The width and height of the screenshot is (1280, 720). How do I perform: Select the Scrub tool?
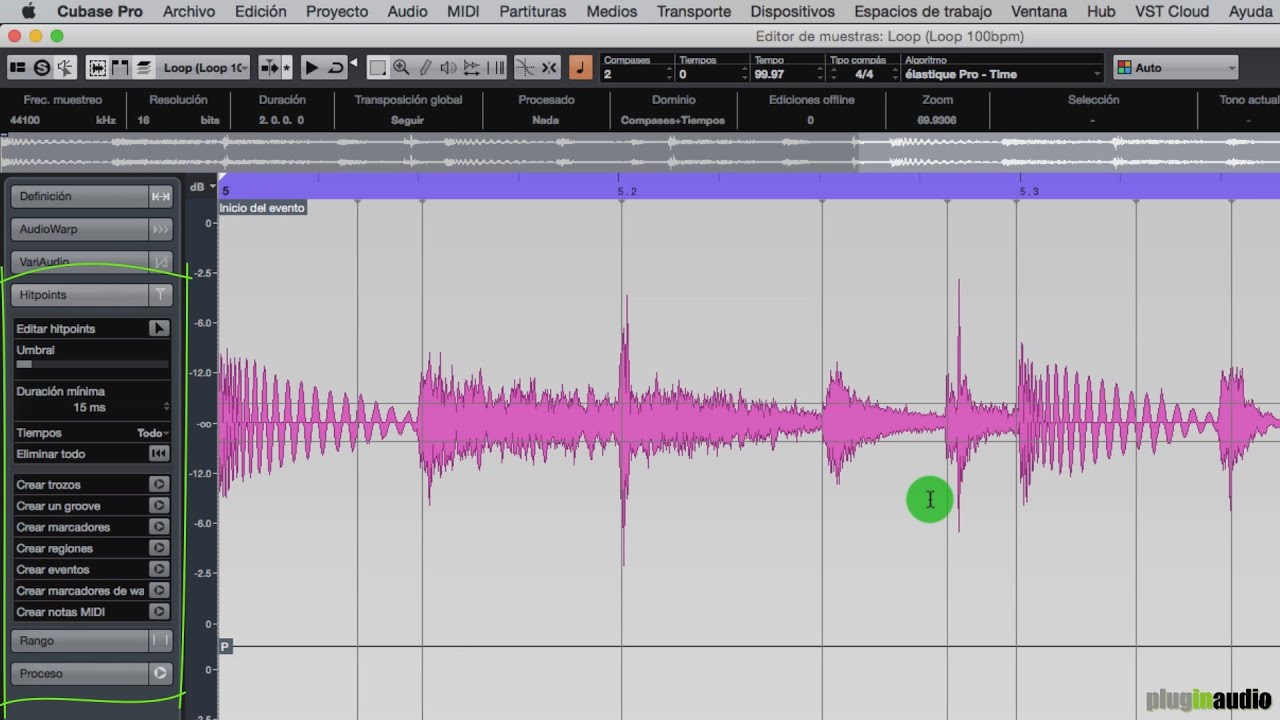472,68
